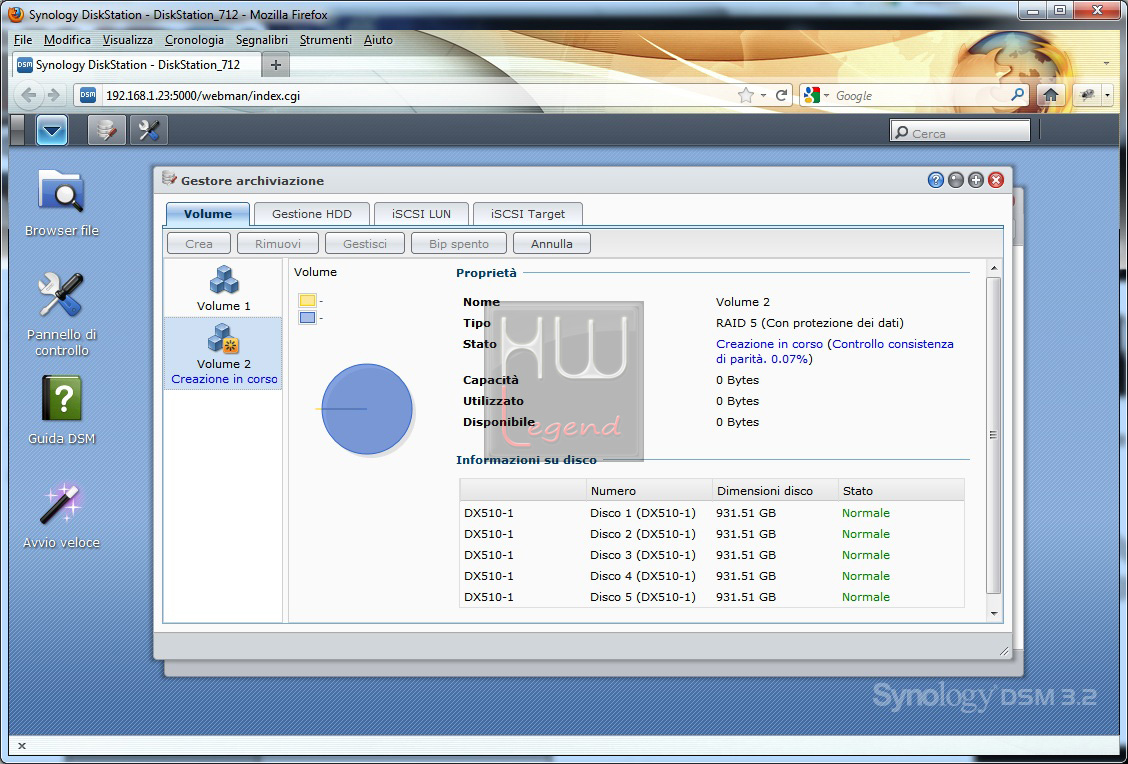
Task: Click the Dimensioni disco column header
Action: [x=776, y=491]
